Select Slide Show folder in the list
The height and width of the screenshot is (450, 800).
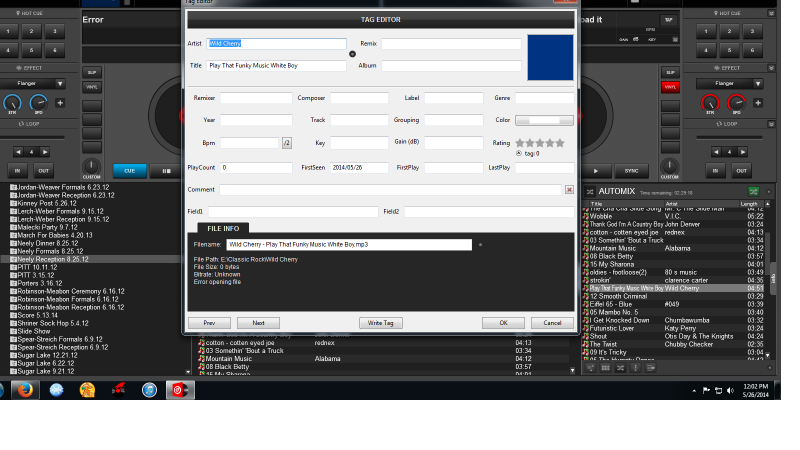tap(34, 331)
